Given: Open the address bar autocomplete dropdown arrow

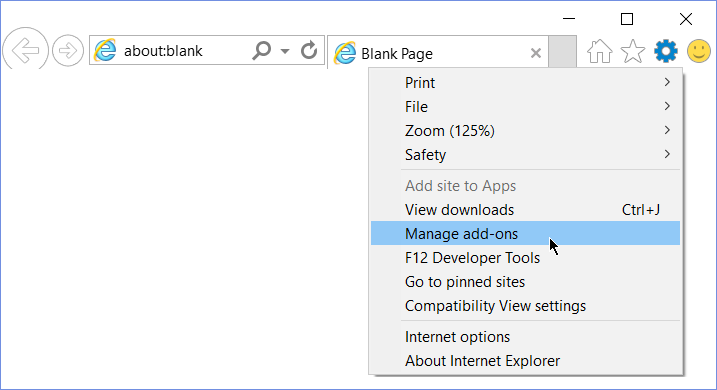Looking at the screenshot, I should point(285,51).
